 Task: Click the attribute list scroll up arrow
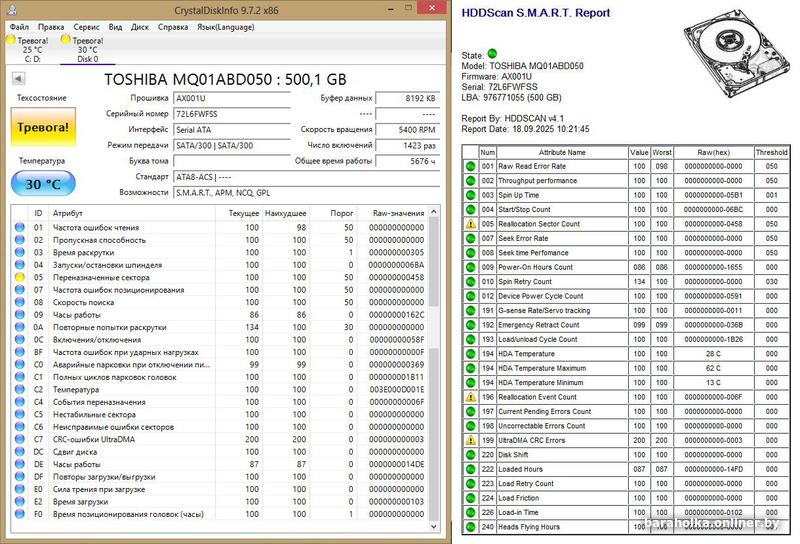pos(434,211)
